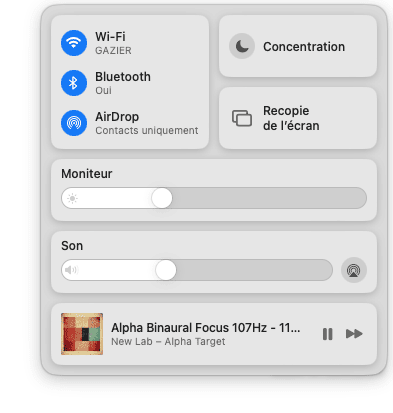Pause the current track

[328, 334]
